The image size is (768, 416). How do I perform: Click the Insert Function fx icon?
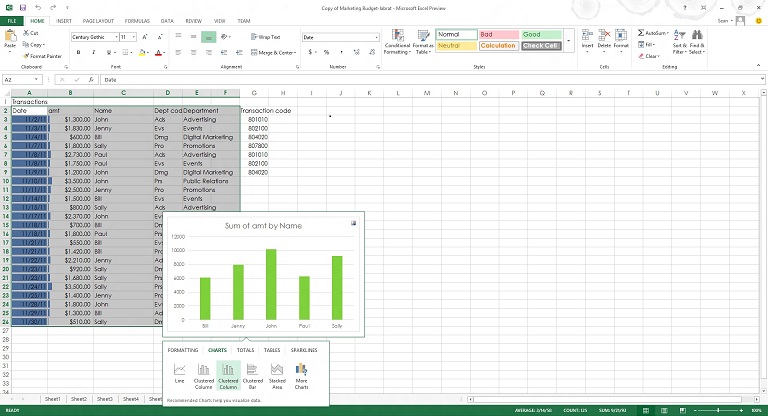pyautogui.click(x=91, y=79)
